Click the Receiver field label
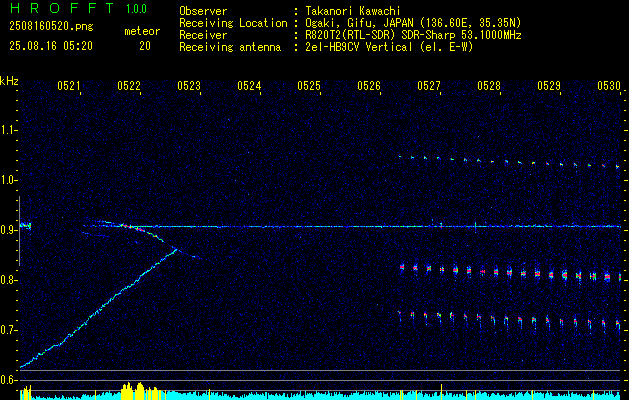This screenshot has width=629, height=400. 203,35
